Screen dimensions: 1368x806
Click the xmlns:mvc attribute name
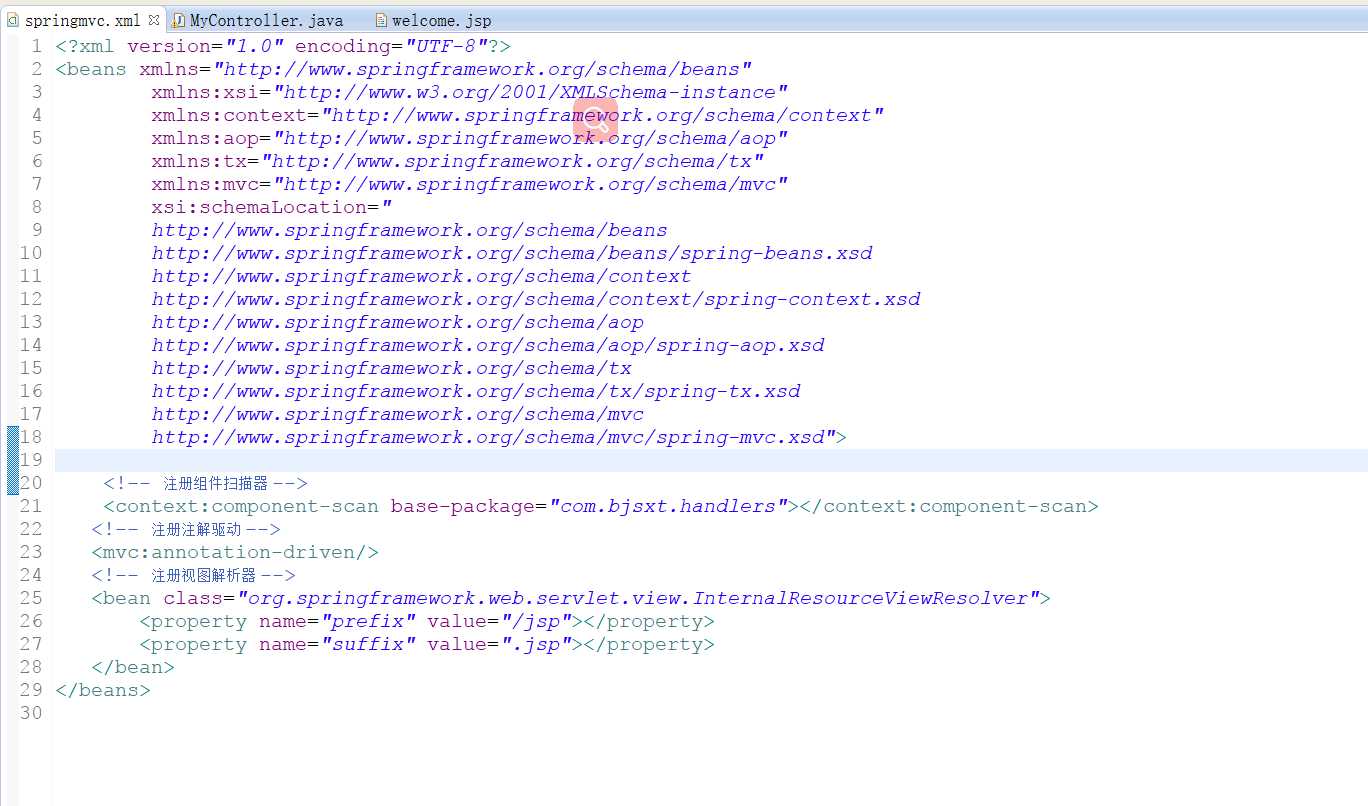click(205, 184)
